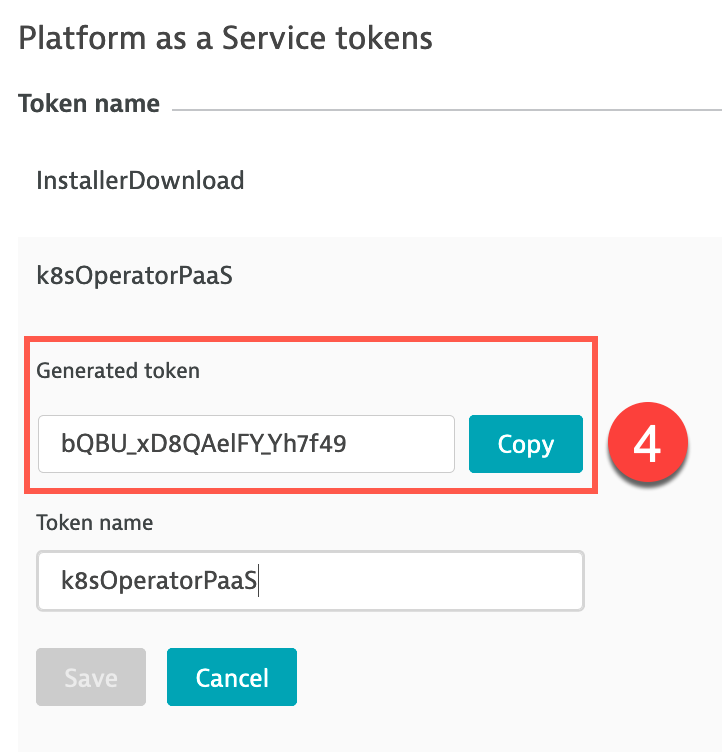Click the k8sOperatorPaaS name text in the list

(x=134, y=276)
